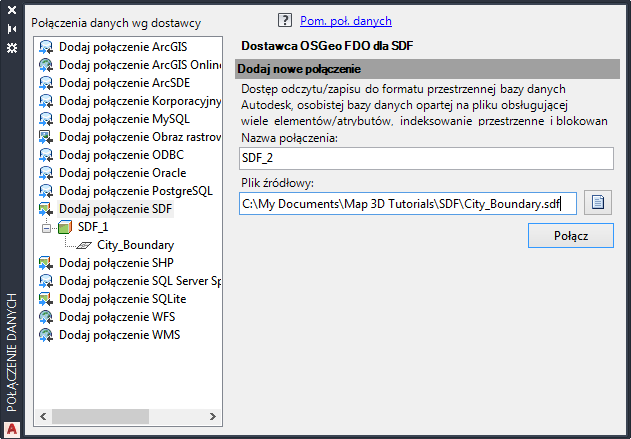Select Dodaj połączenie Korporacyjny

pos(140,101)
